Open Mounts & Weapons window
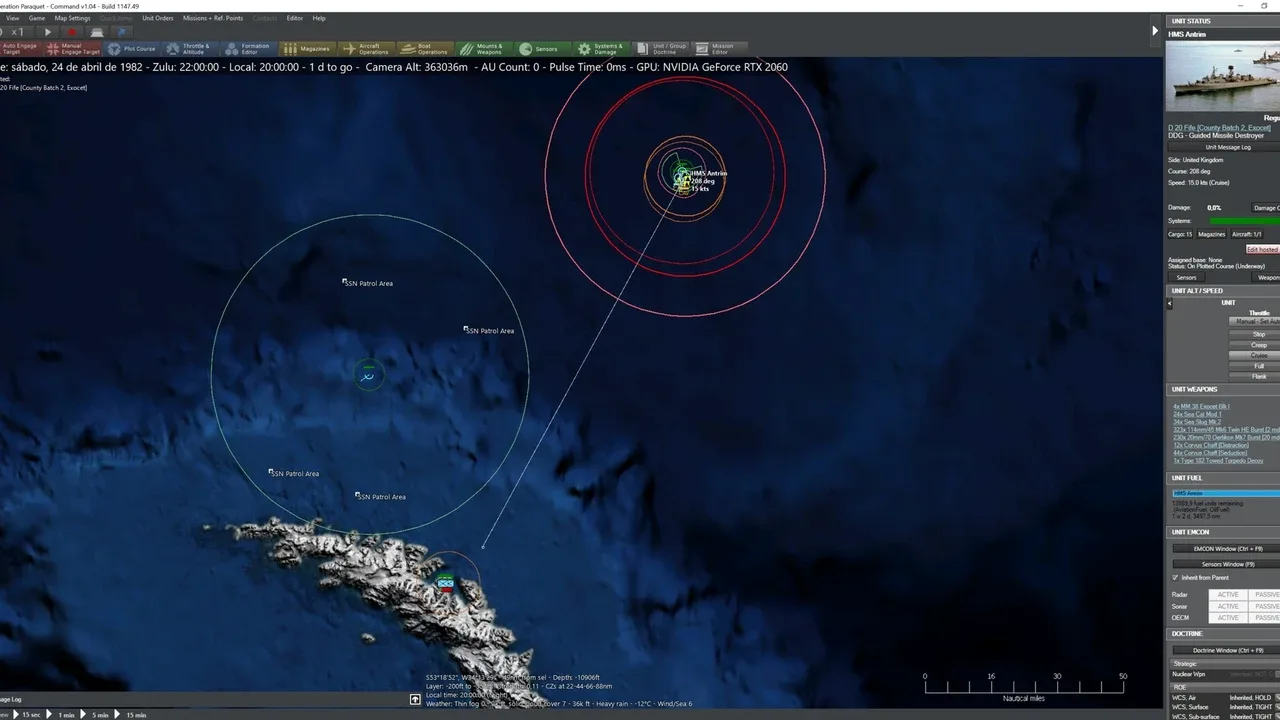The width and height of the screenshot is (1280, 720). point(482,48)
